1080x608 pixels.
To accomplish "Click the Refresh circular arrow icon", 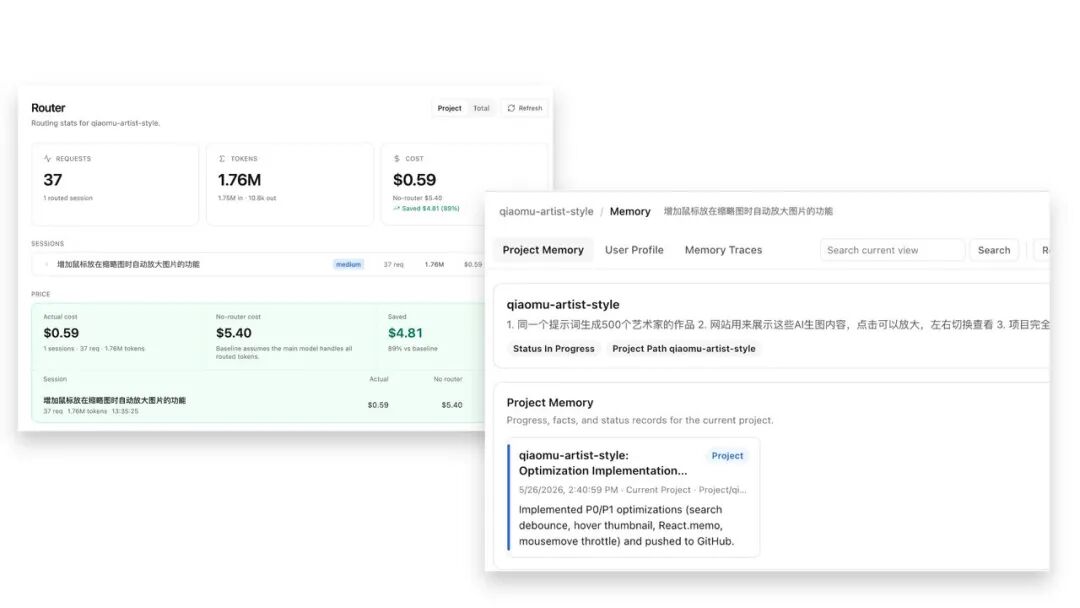I will tap(511, 108).
